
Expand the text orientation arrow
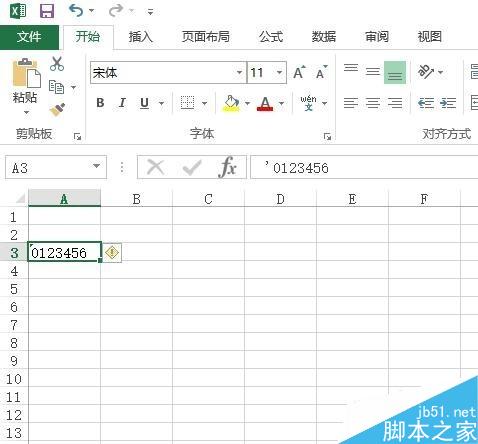(x=441, y=72)
